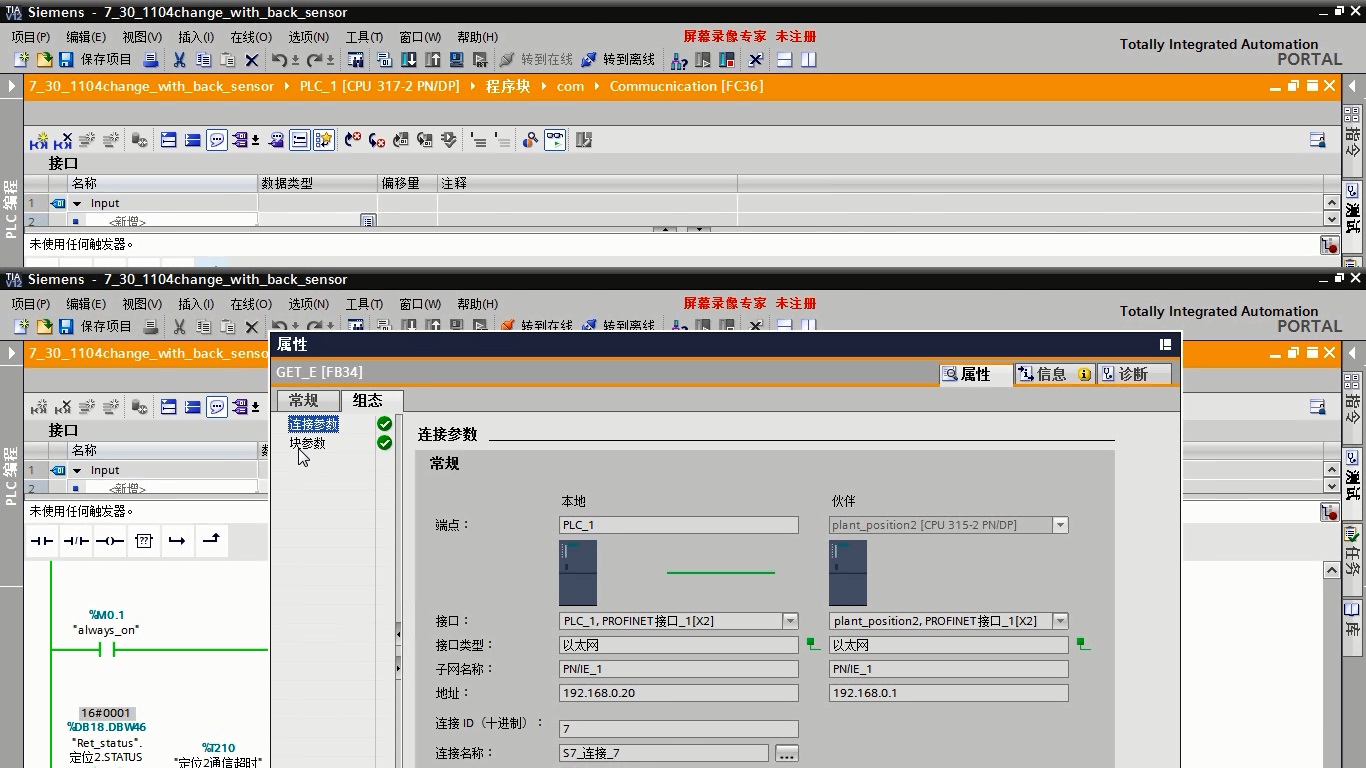Collapse the Input row in top interface table
Viewport: 1366px width, 768px height.
click(77, 203)
